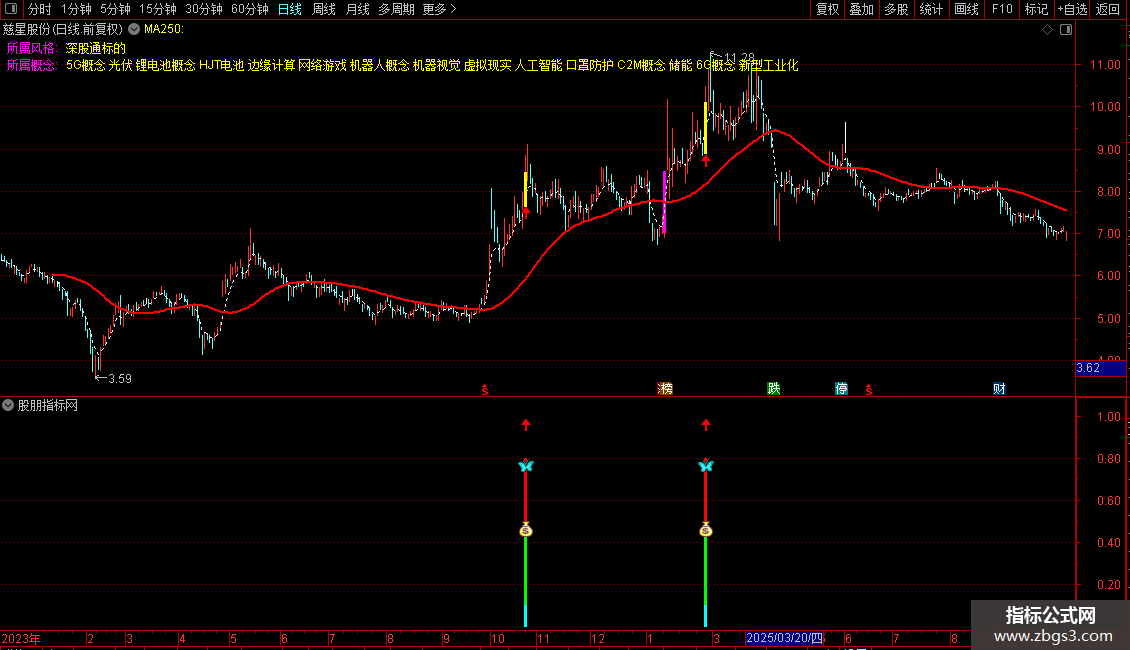Click the 所属风格 label
The image size is (1130, 650).
point(32,48)
